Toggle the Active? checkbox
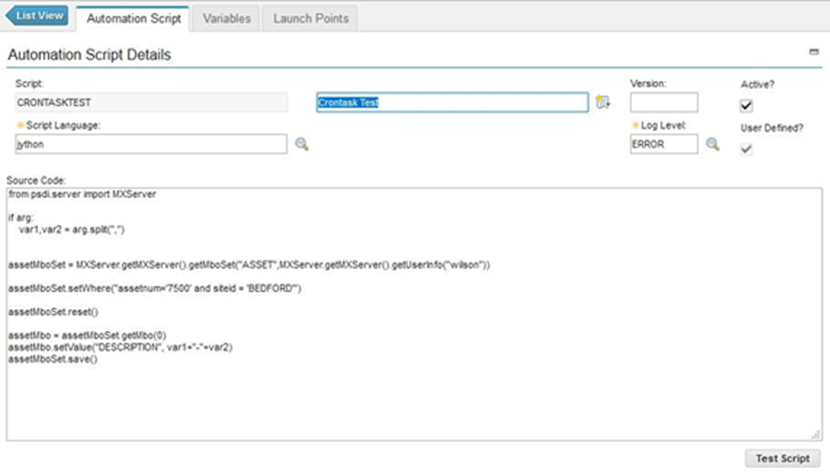Screen dimensions: 830x472 [x=746, y=106]
